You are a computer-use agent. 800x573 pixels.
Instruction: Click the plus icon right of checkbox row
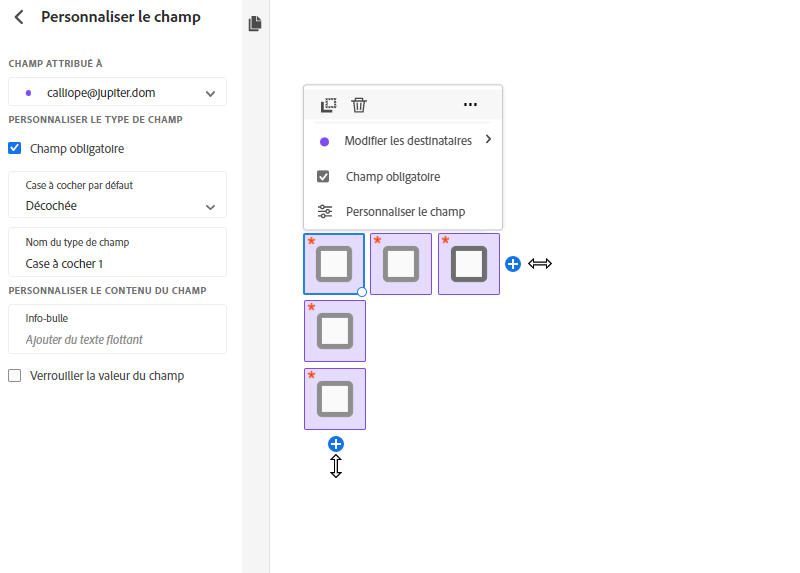click(513, 264)
